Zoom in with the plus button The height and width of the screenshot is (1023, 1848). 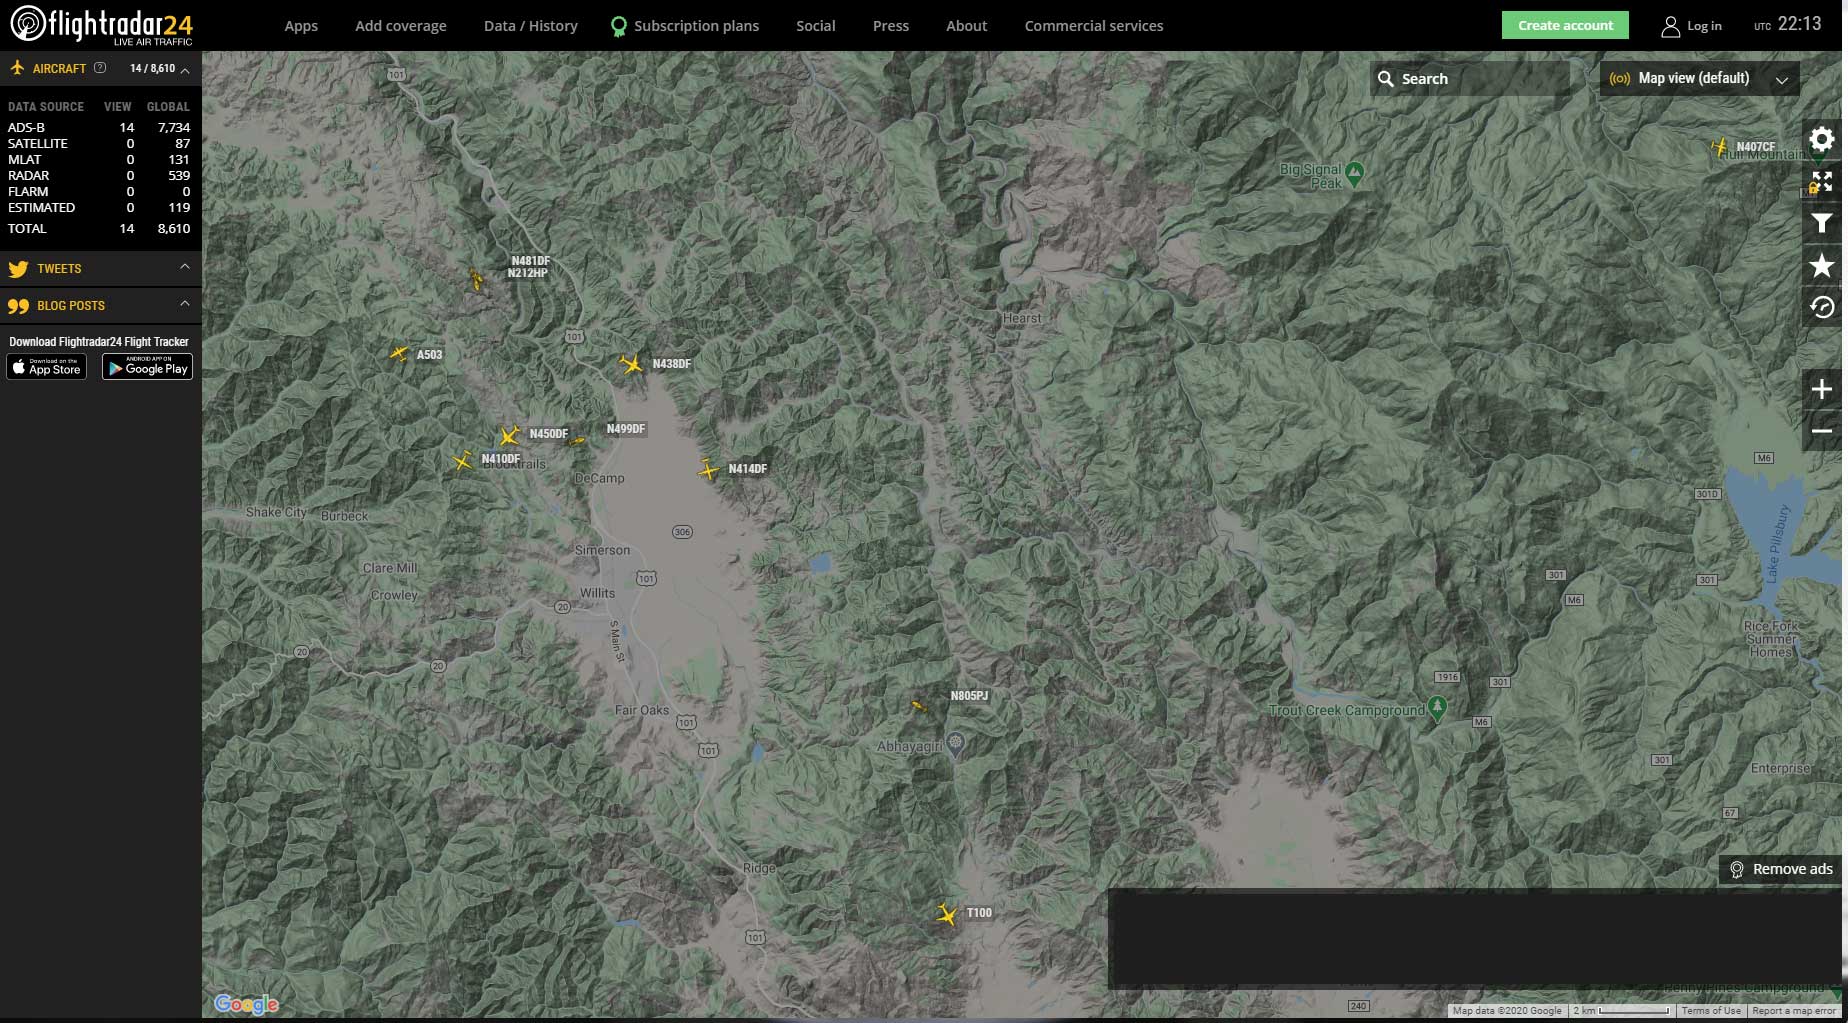(1822, 389)
